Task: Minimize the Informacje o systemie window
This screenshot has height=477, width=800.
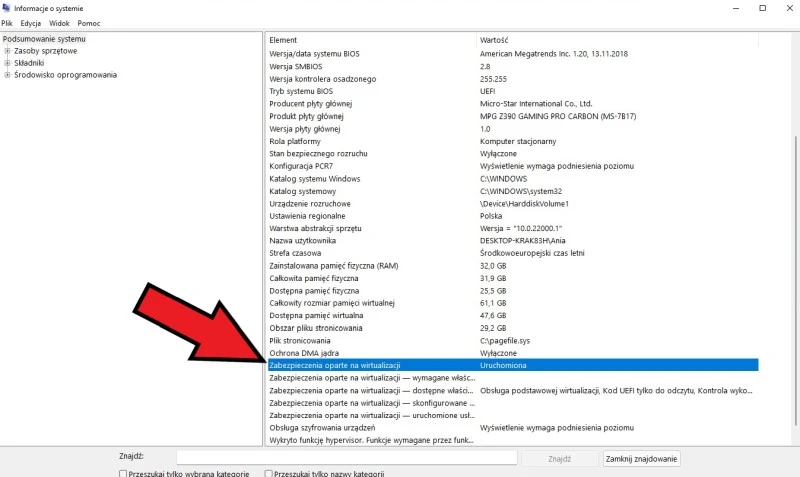Action: tap(736, 8)
